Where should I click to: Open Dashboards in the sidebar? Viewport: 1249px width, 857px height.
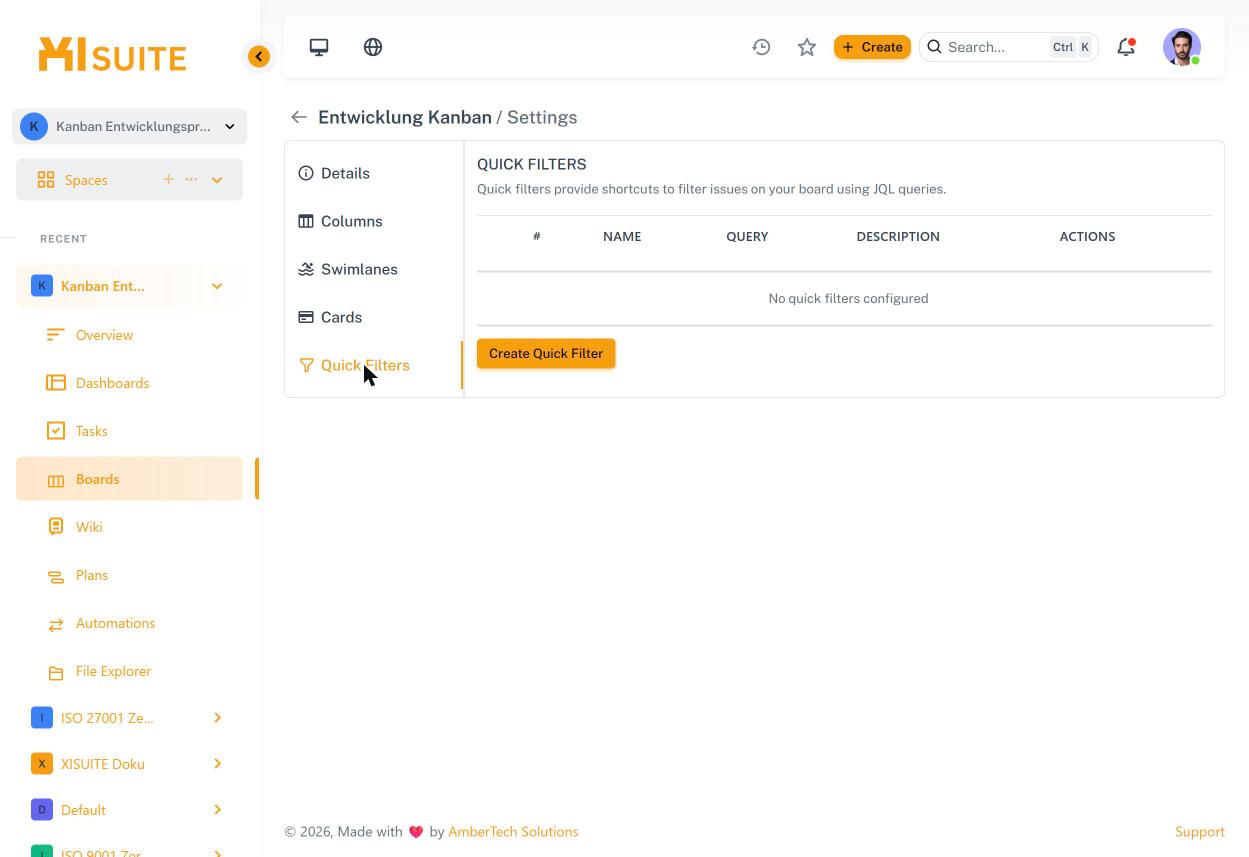point(129,383)
